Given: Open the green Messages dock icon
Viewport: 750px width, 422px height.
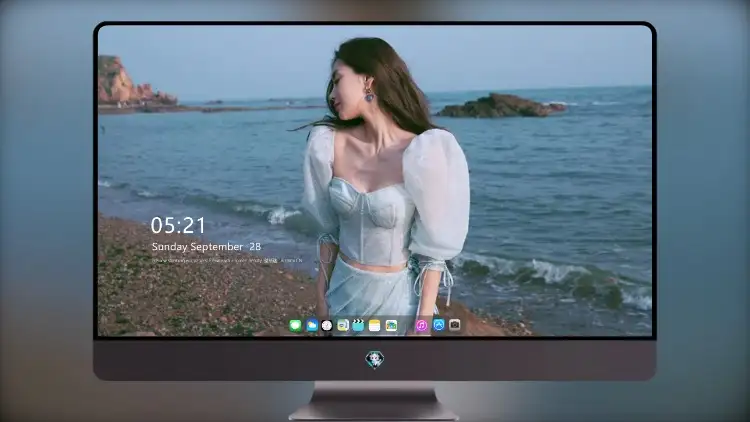Looking at the screenshot, I should (x=296, y=326).
